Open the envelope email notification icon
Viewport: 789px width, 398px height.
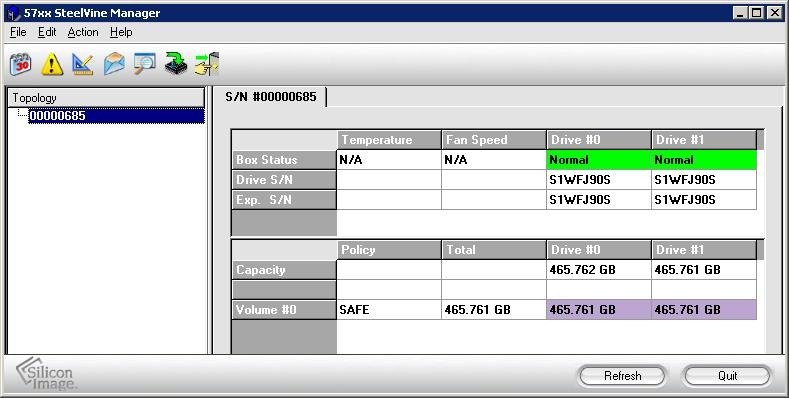114,64
